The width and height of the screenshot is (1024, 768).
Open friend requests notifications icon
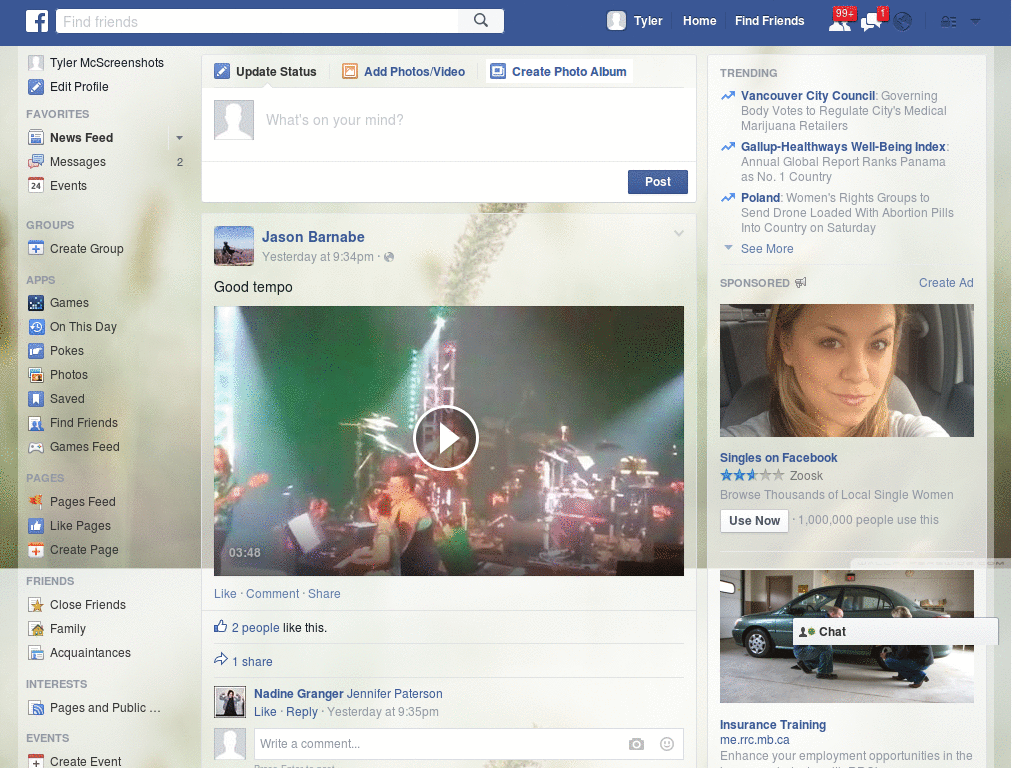click(840, 22)
